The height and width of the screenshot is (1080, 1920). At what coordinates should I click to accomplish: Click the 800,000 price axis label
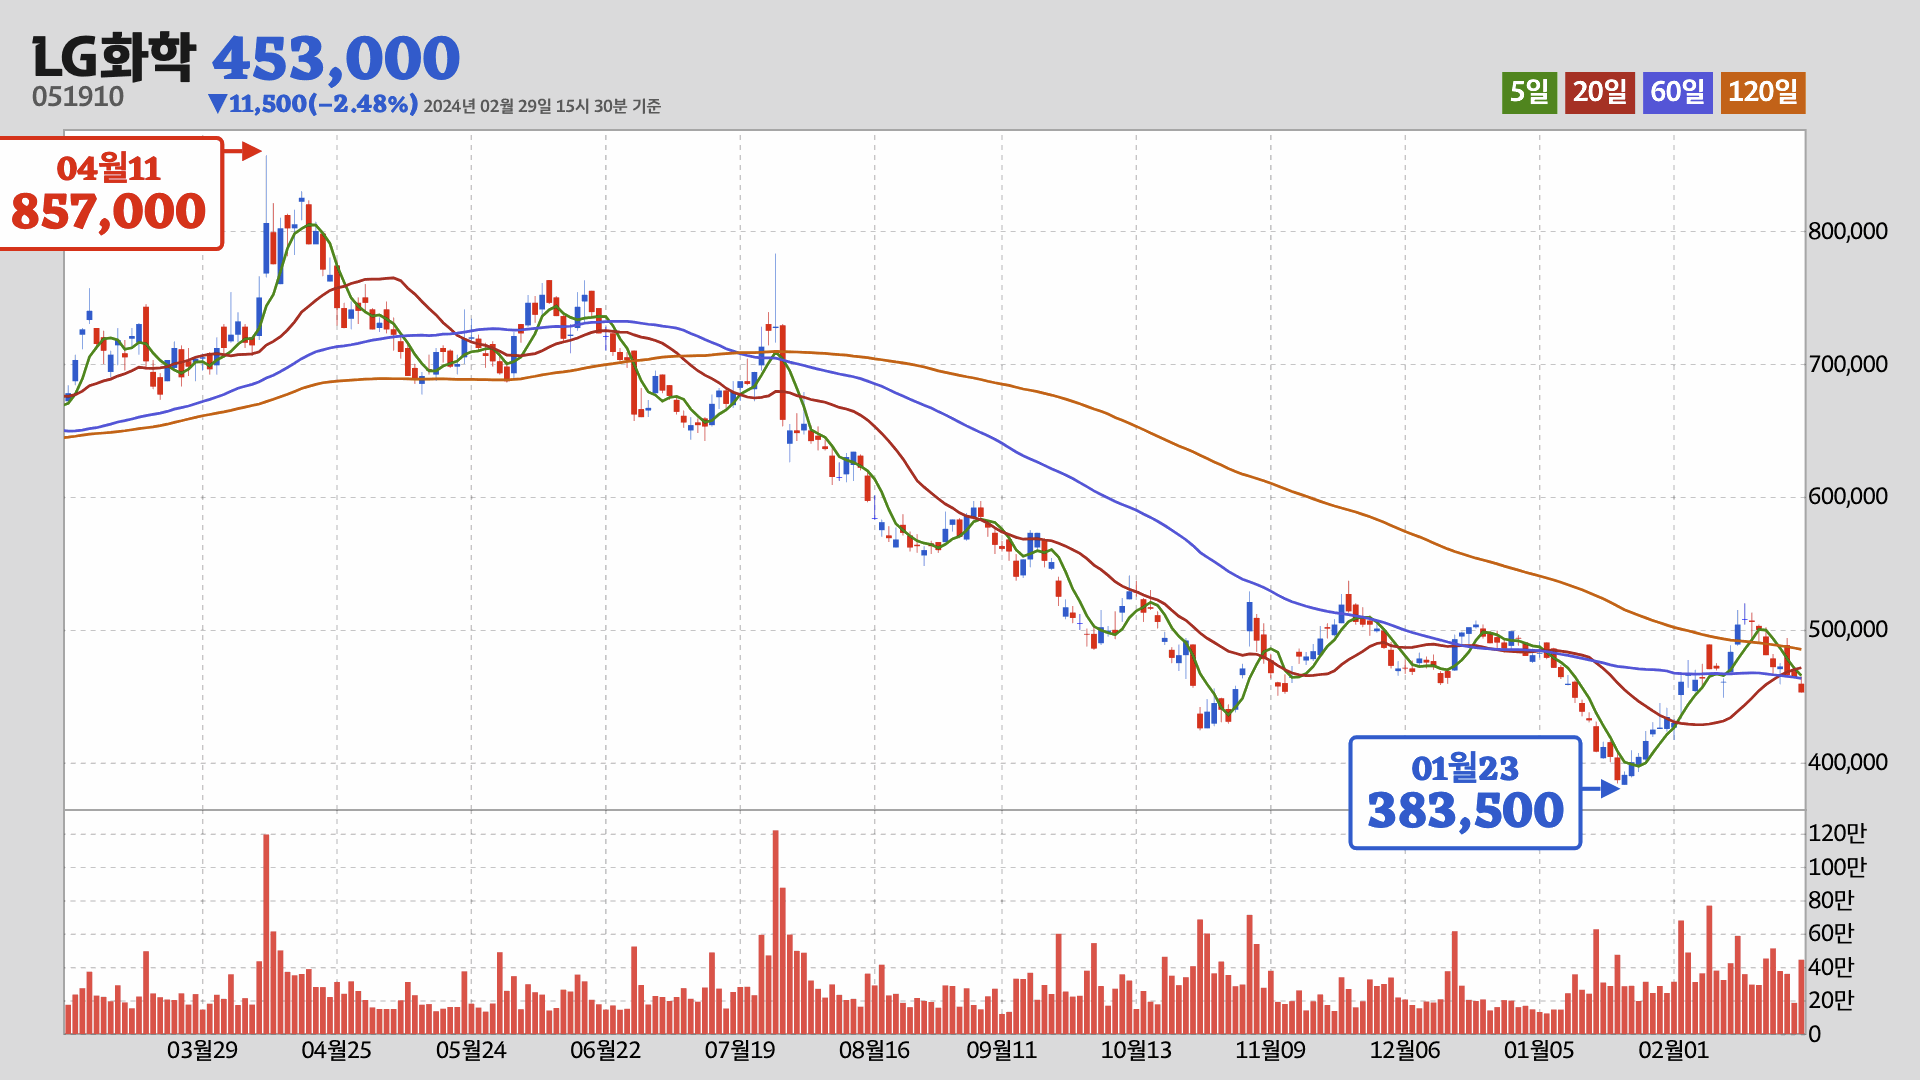click(1848, 232)
